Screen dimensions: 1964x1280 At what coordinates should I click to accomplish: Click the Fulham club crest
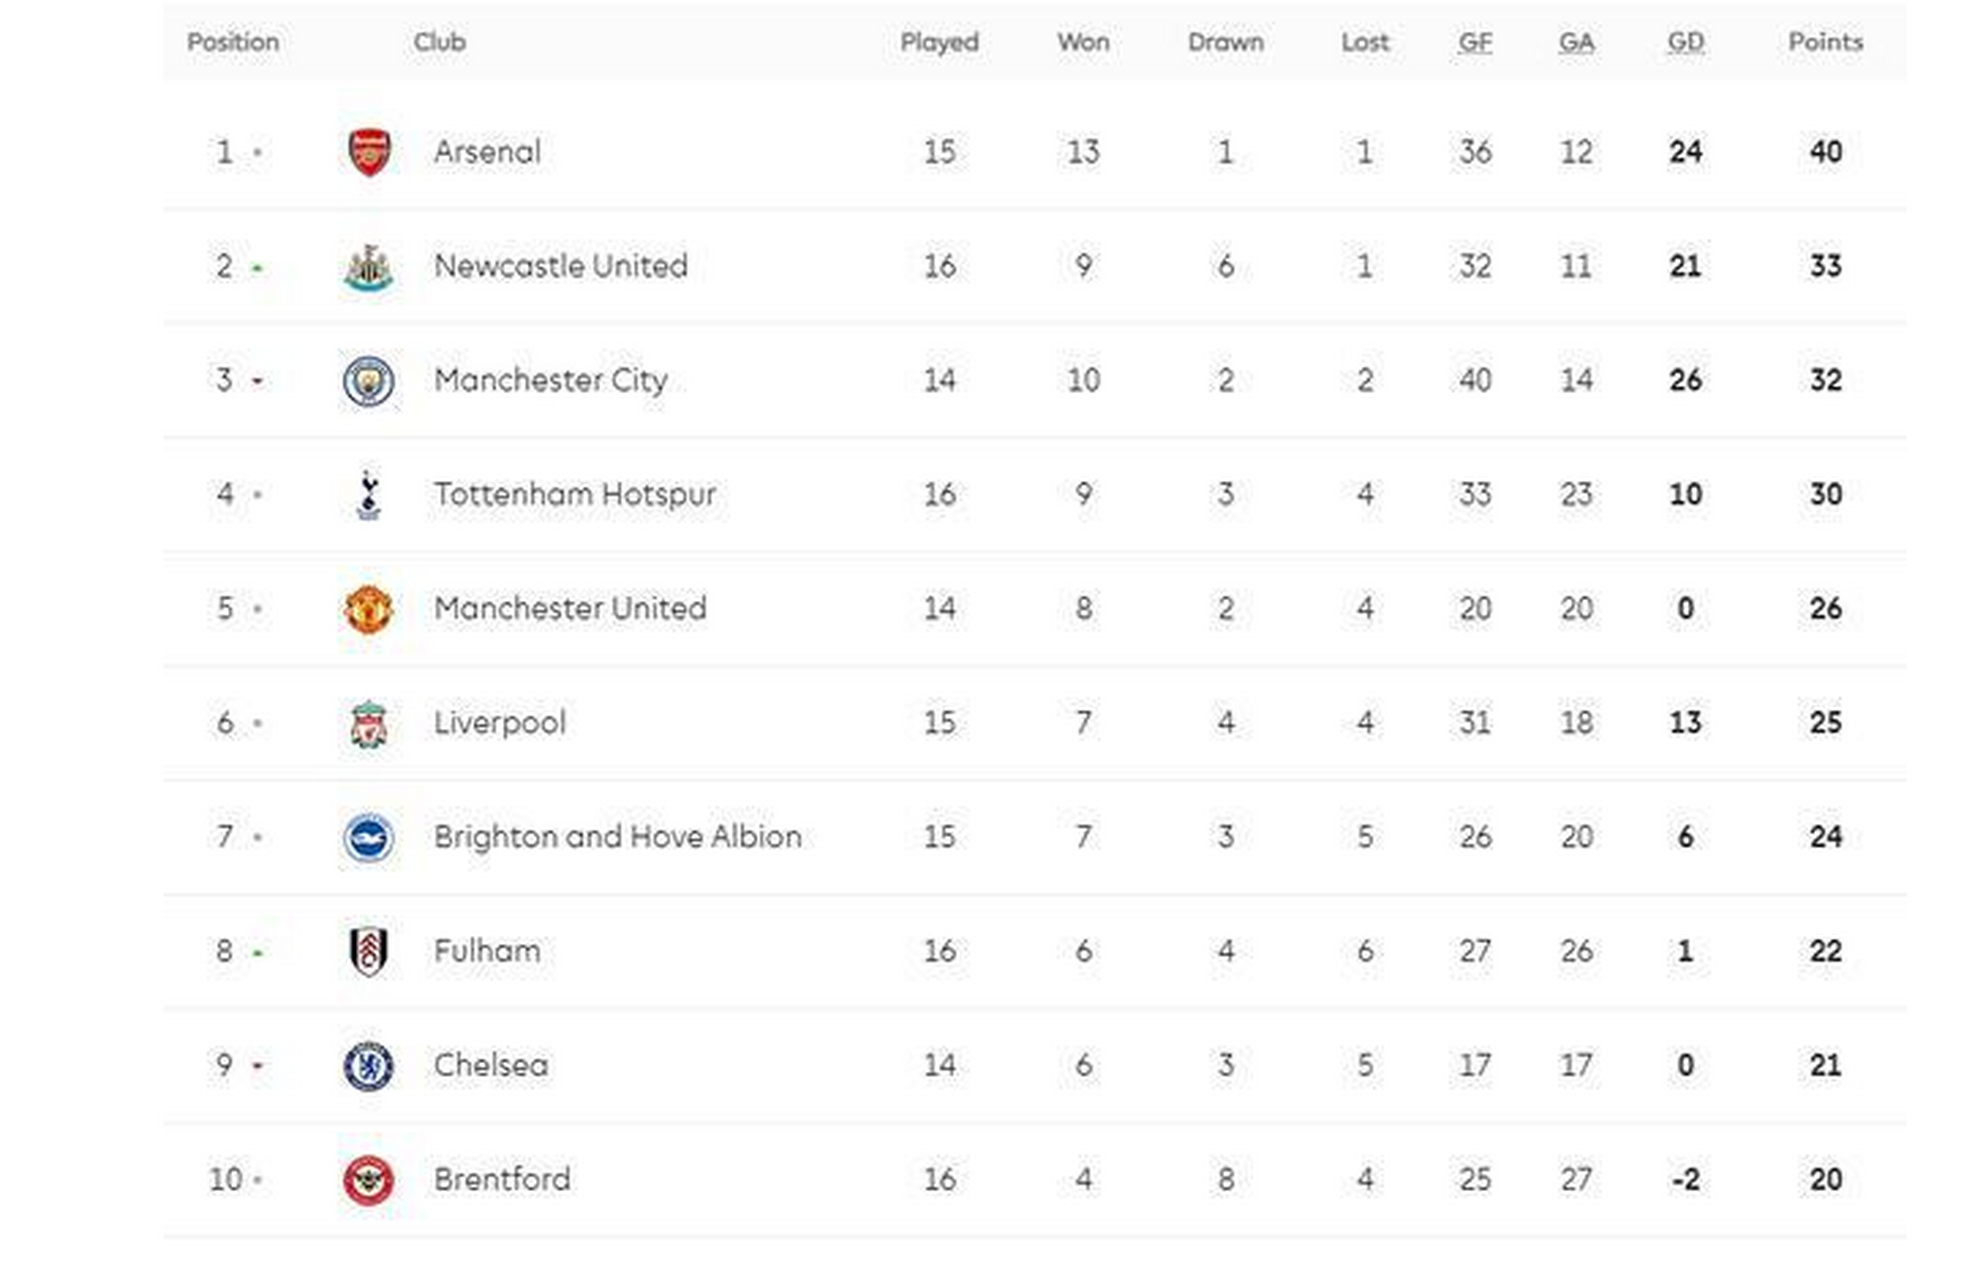tap(368, 951)
